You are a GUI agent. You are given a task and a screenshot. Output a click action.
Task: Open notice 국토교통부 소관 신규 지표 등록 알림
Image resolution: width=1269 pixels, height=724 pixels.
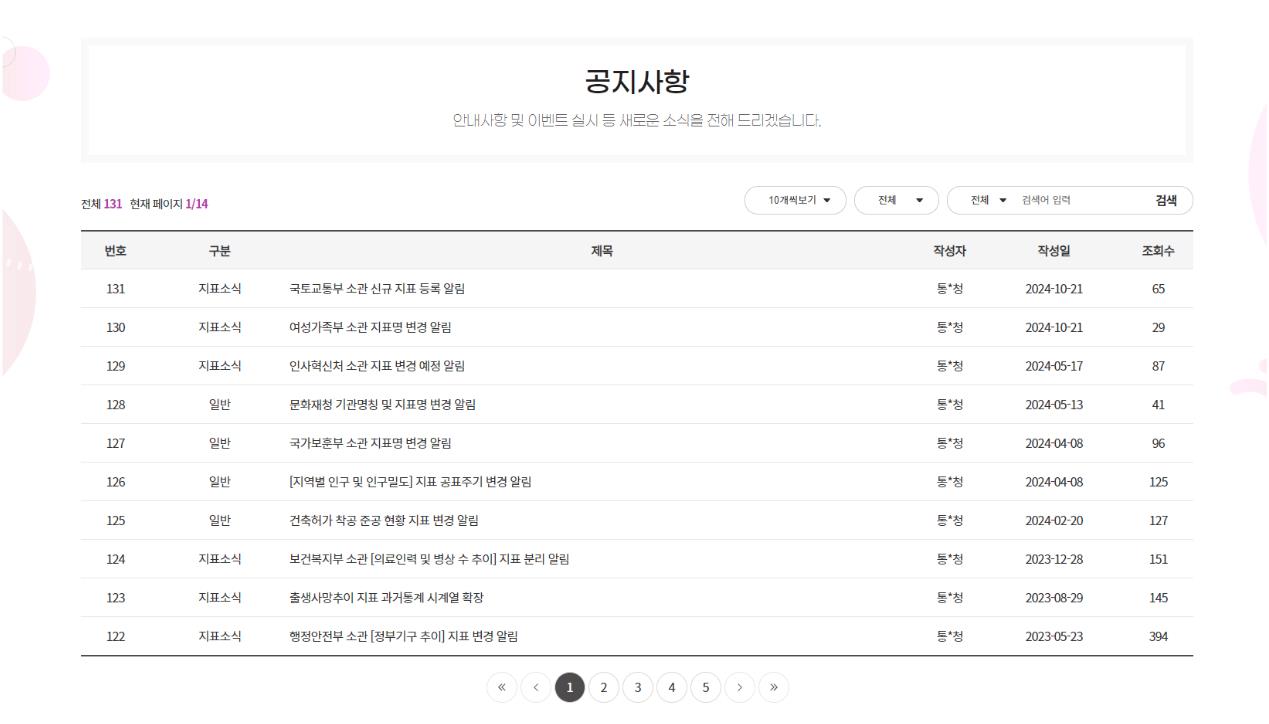click(377, 289)
